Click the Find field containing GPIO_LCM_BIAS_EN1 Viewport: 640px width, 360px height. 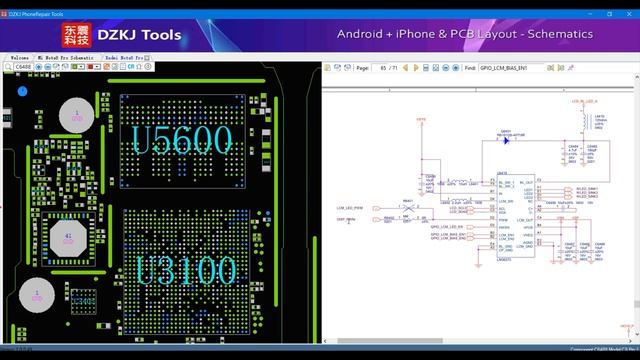tap(511, 68)
